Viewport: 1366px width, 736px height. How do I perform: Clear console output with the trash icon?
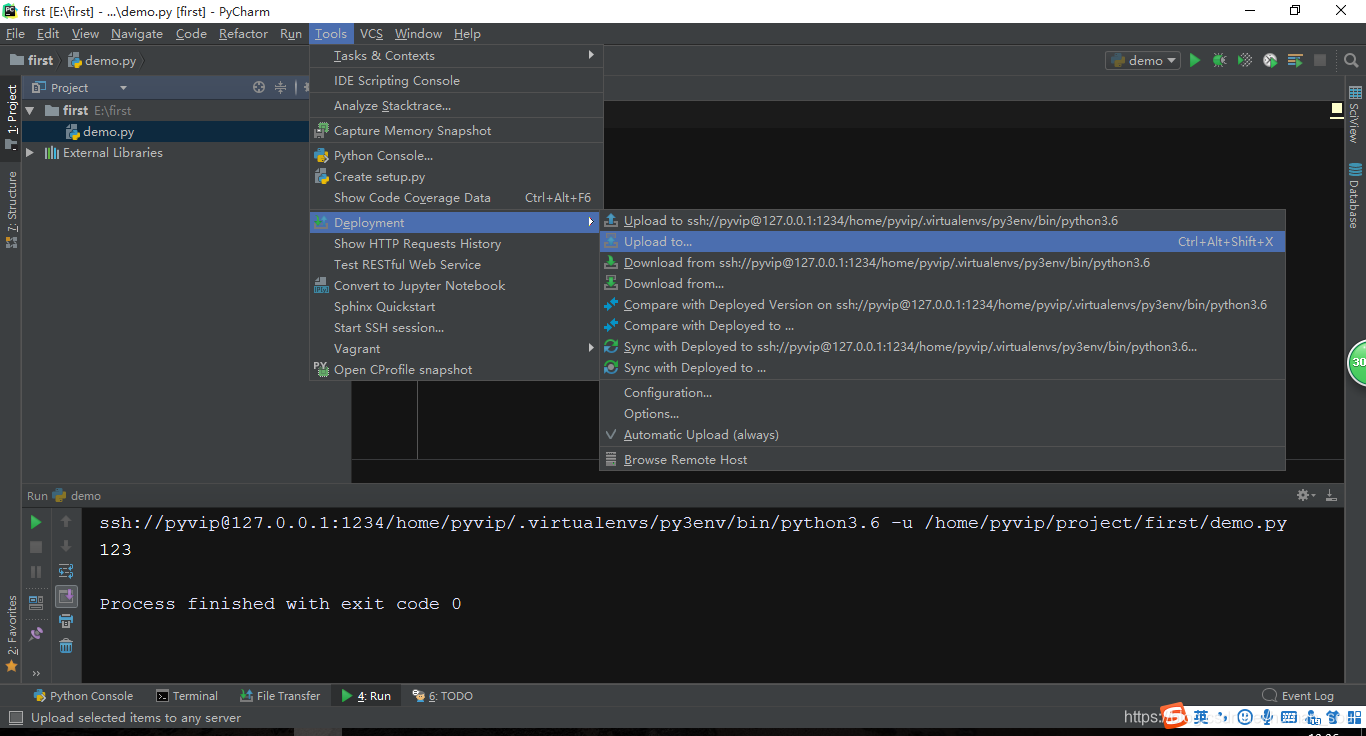coord(66,646)
